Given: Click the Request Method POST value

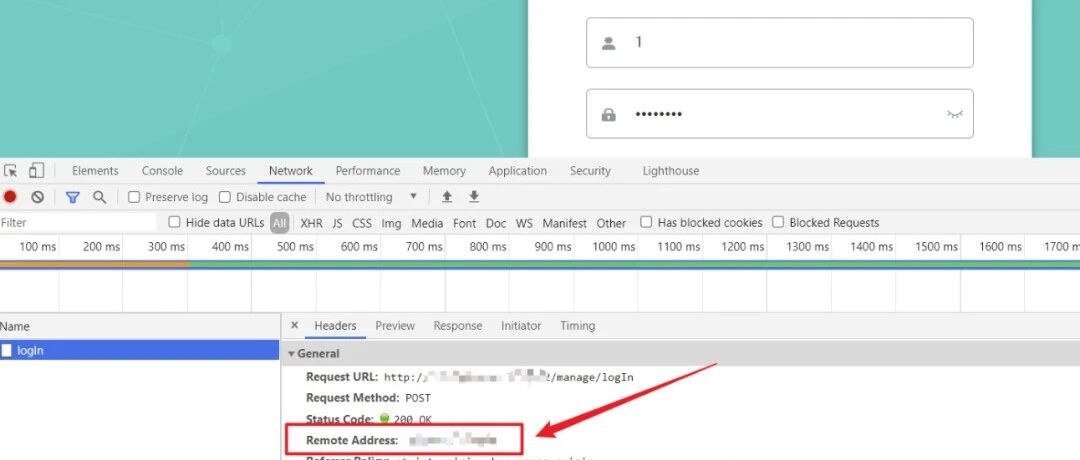Looking at the screenshot, I should point(418,398).
